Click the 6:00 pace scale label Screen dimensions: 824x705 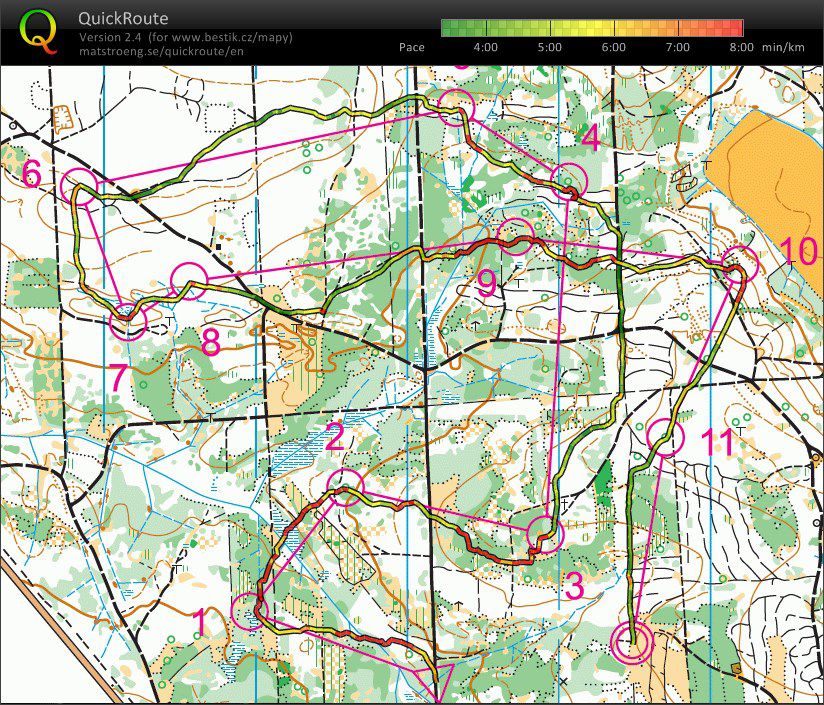[x=614, y=47]
